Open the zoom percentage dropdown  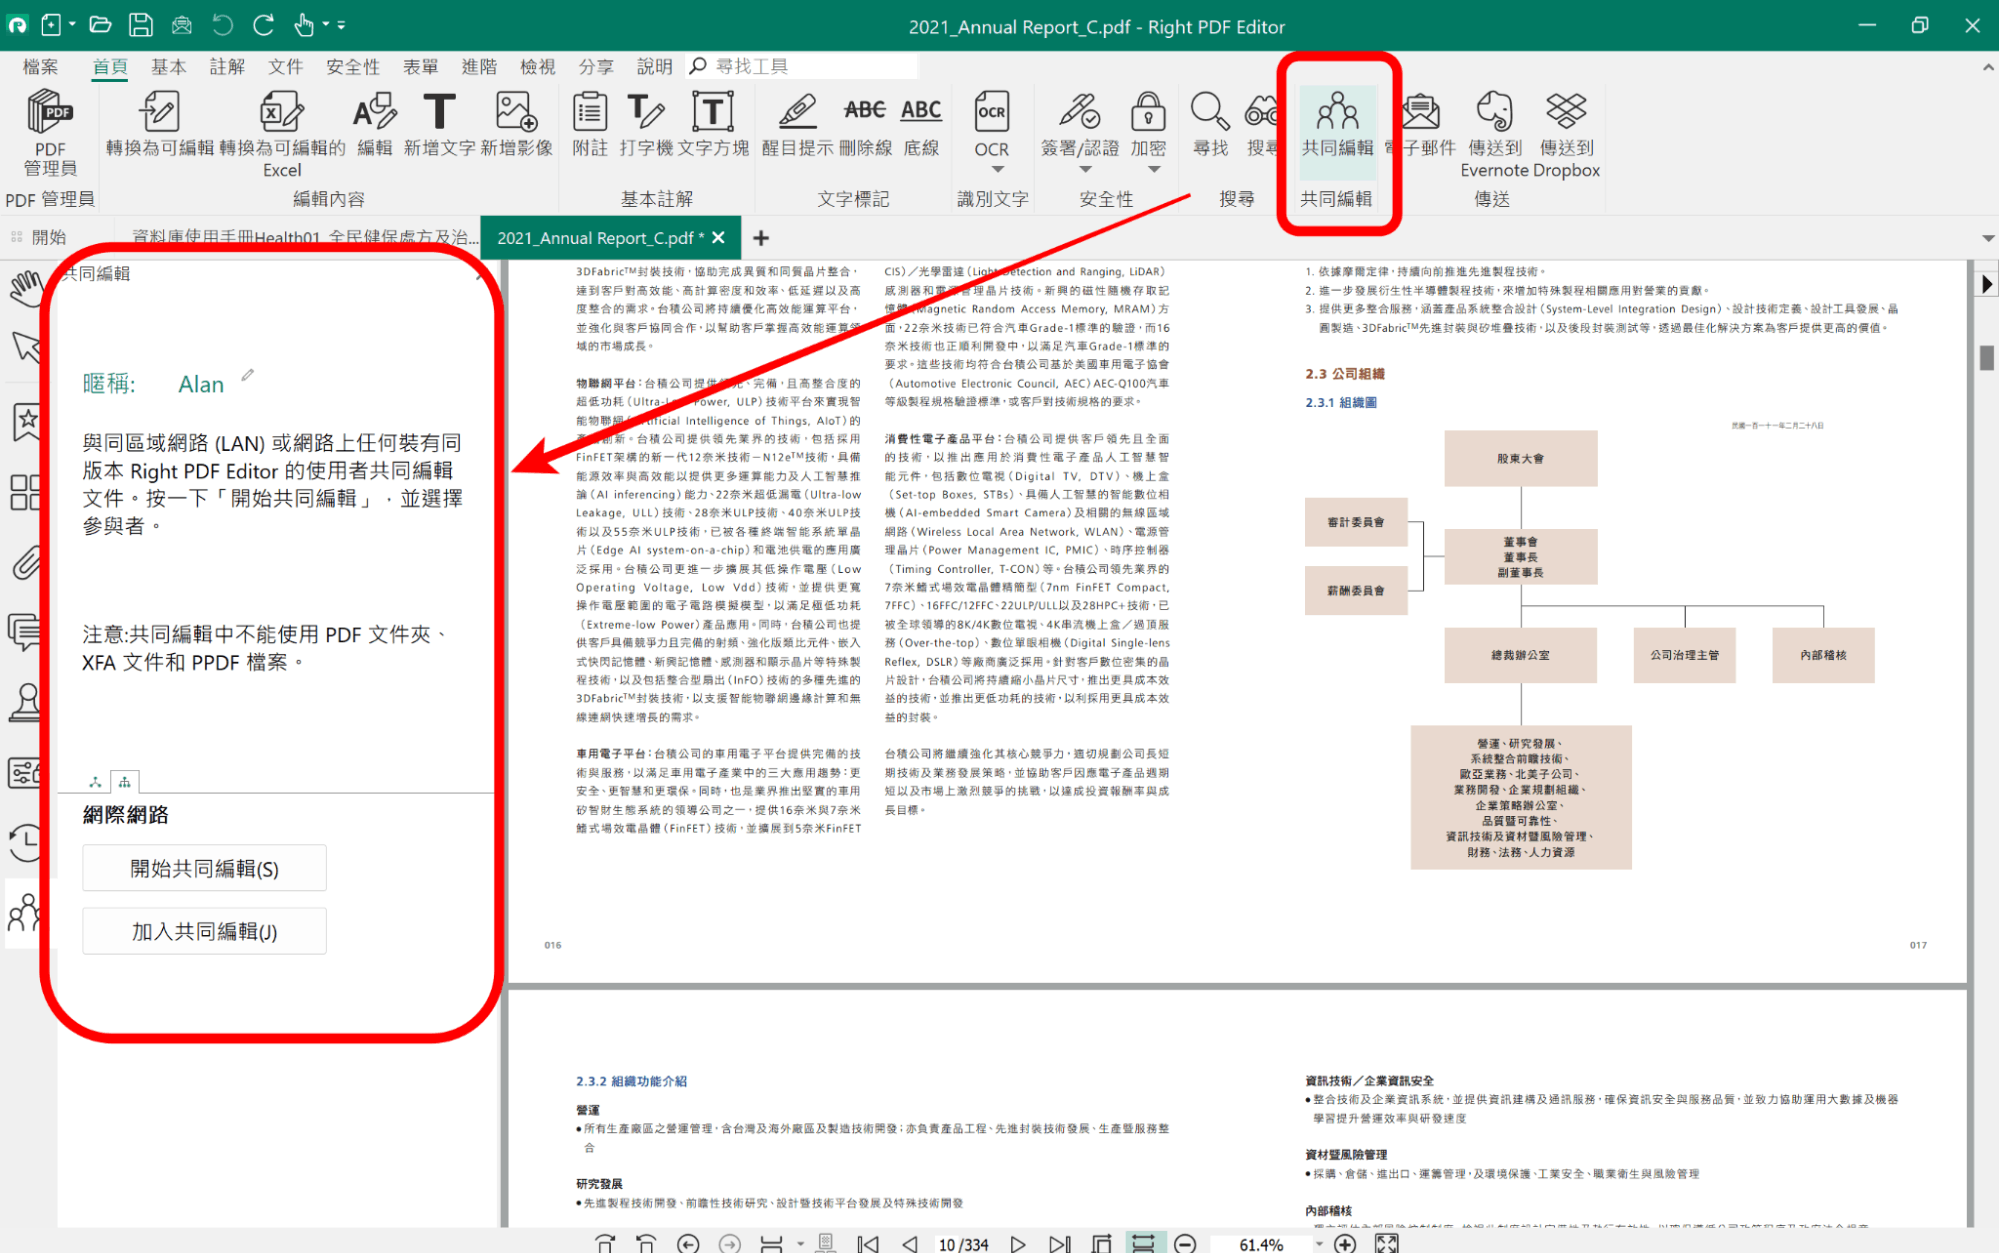click(1319, 1243)
